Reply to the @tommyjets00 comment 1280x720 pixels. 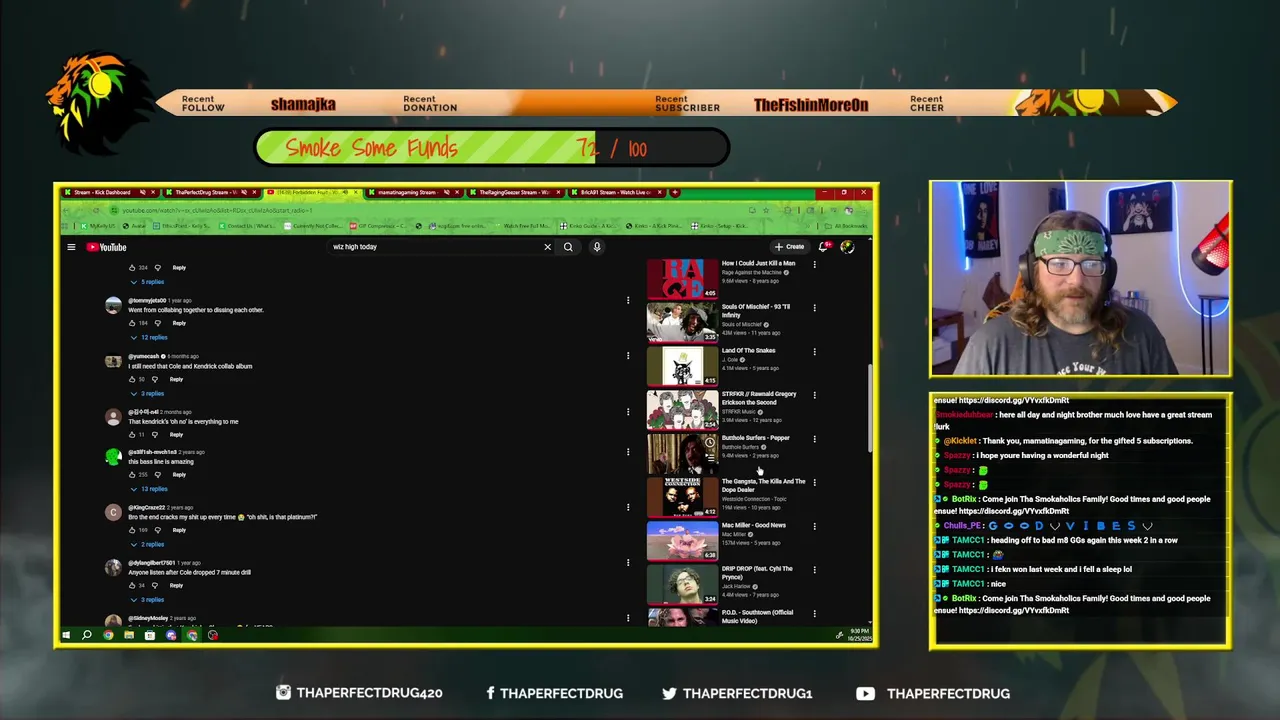point(179,323)
